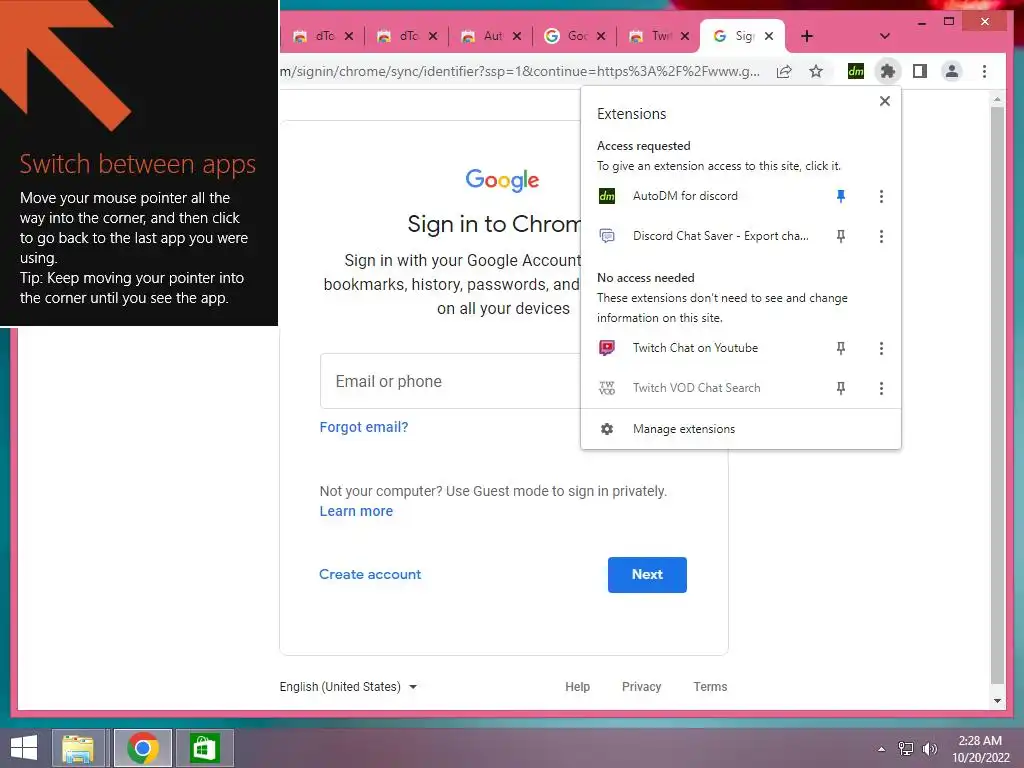1024x768 pixels.
Task: Toggle Chrome side panel icon
Action: pos(920,71)
